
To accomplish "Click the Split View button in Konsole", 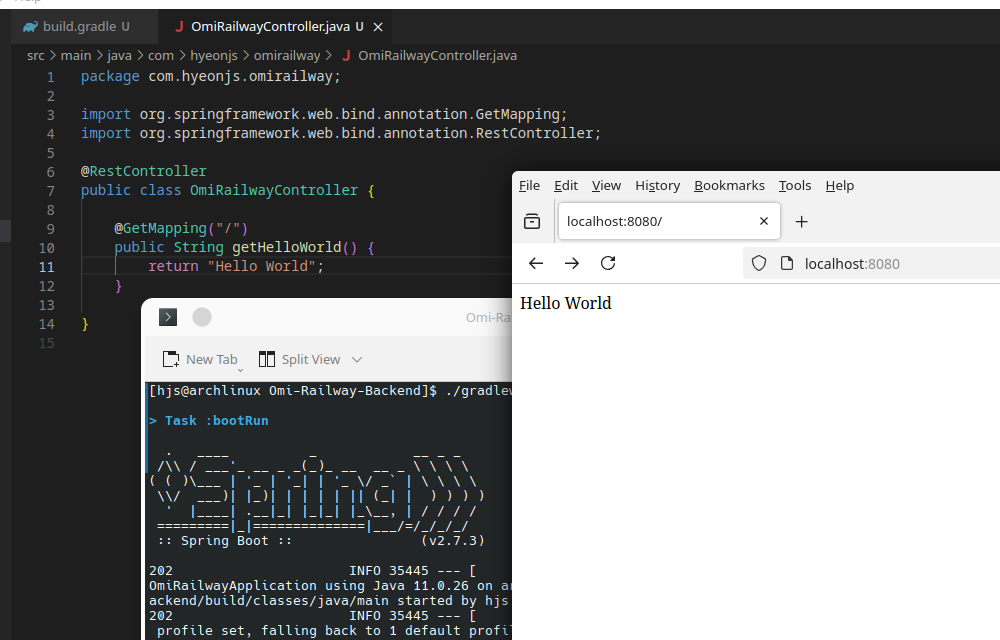I will tap(299, 360).
